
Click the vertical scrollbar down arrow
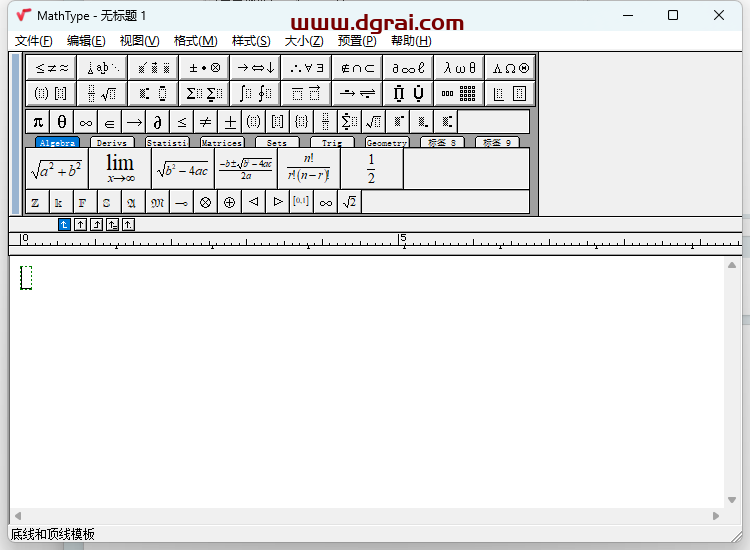(732, 500)
